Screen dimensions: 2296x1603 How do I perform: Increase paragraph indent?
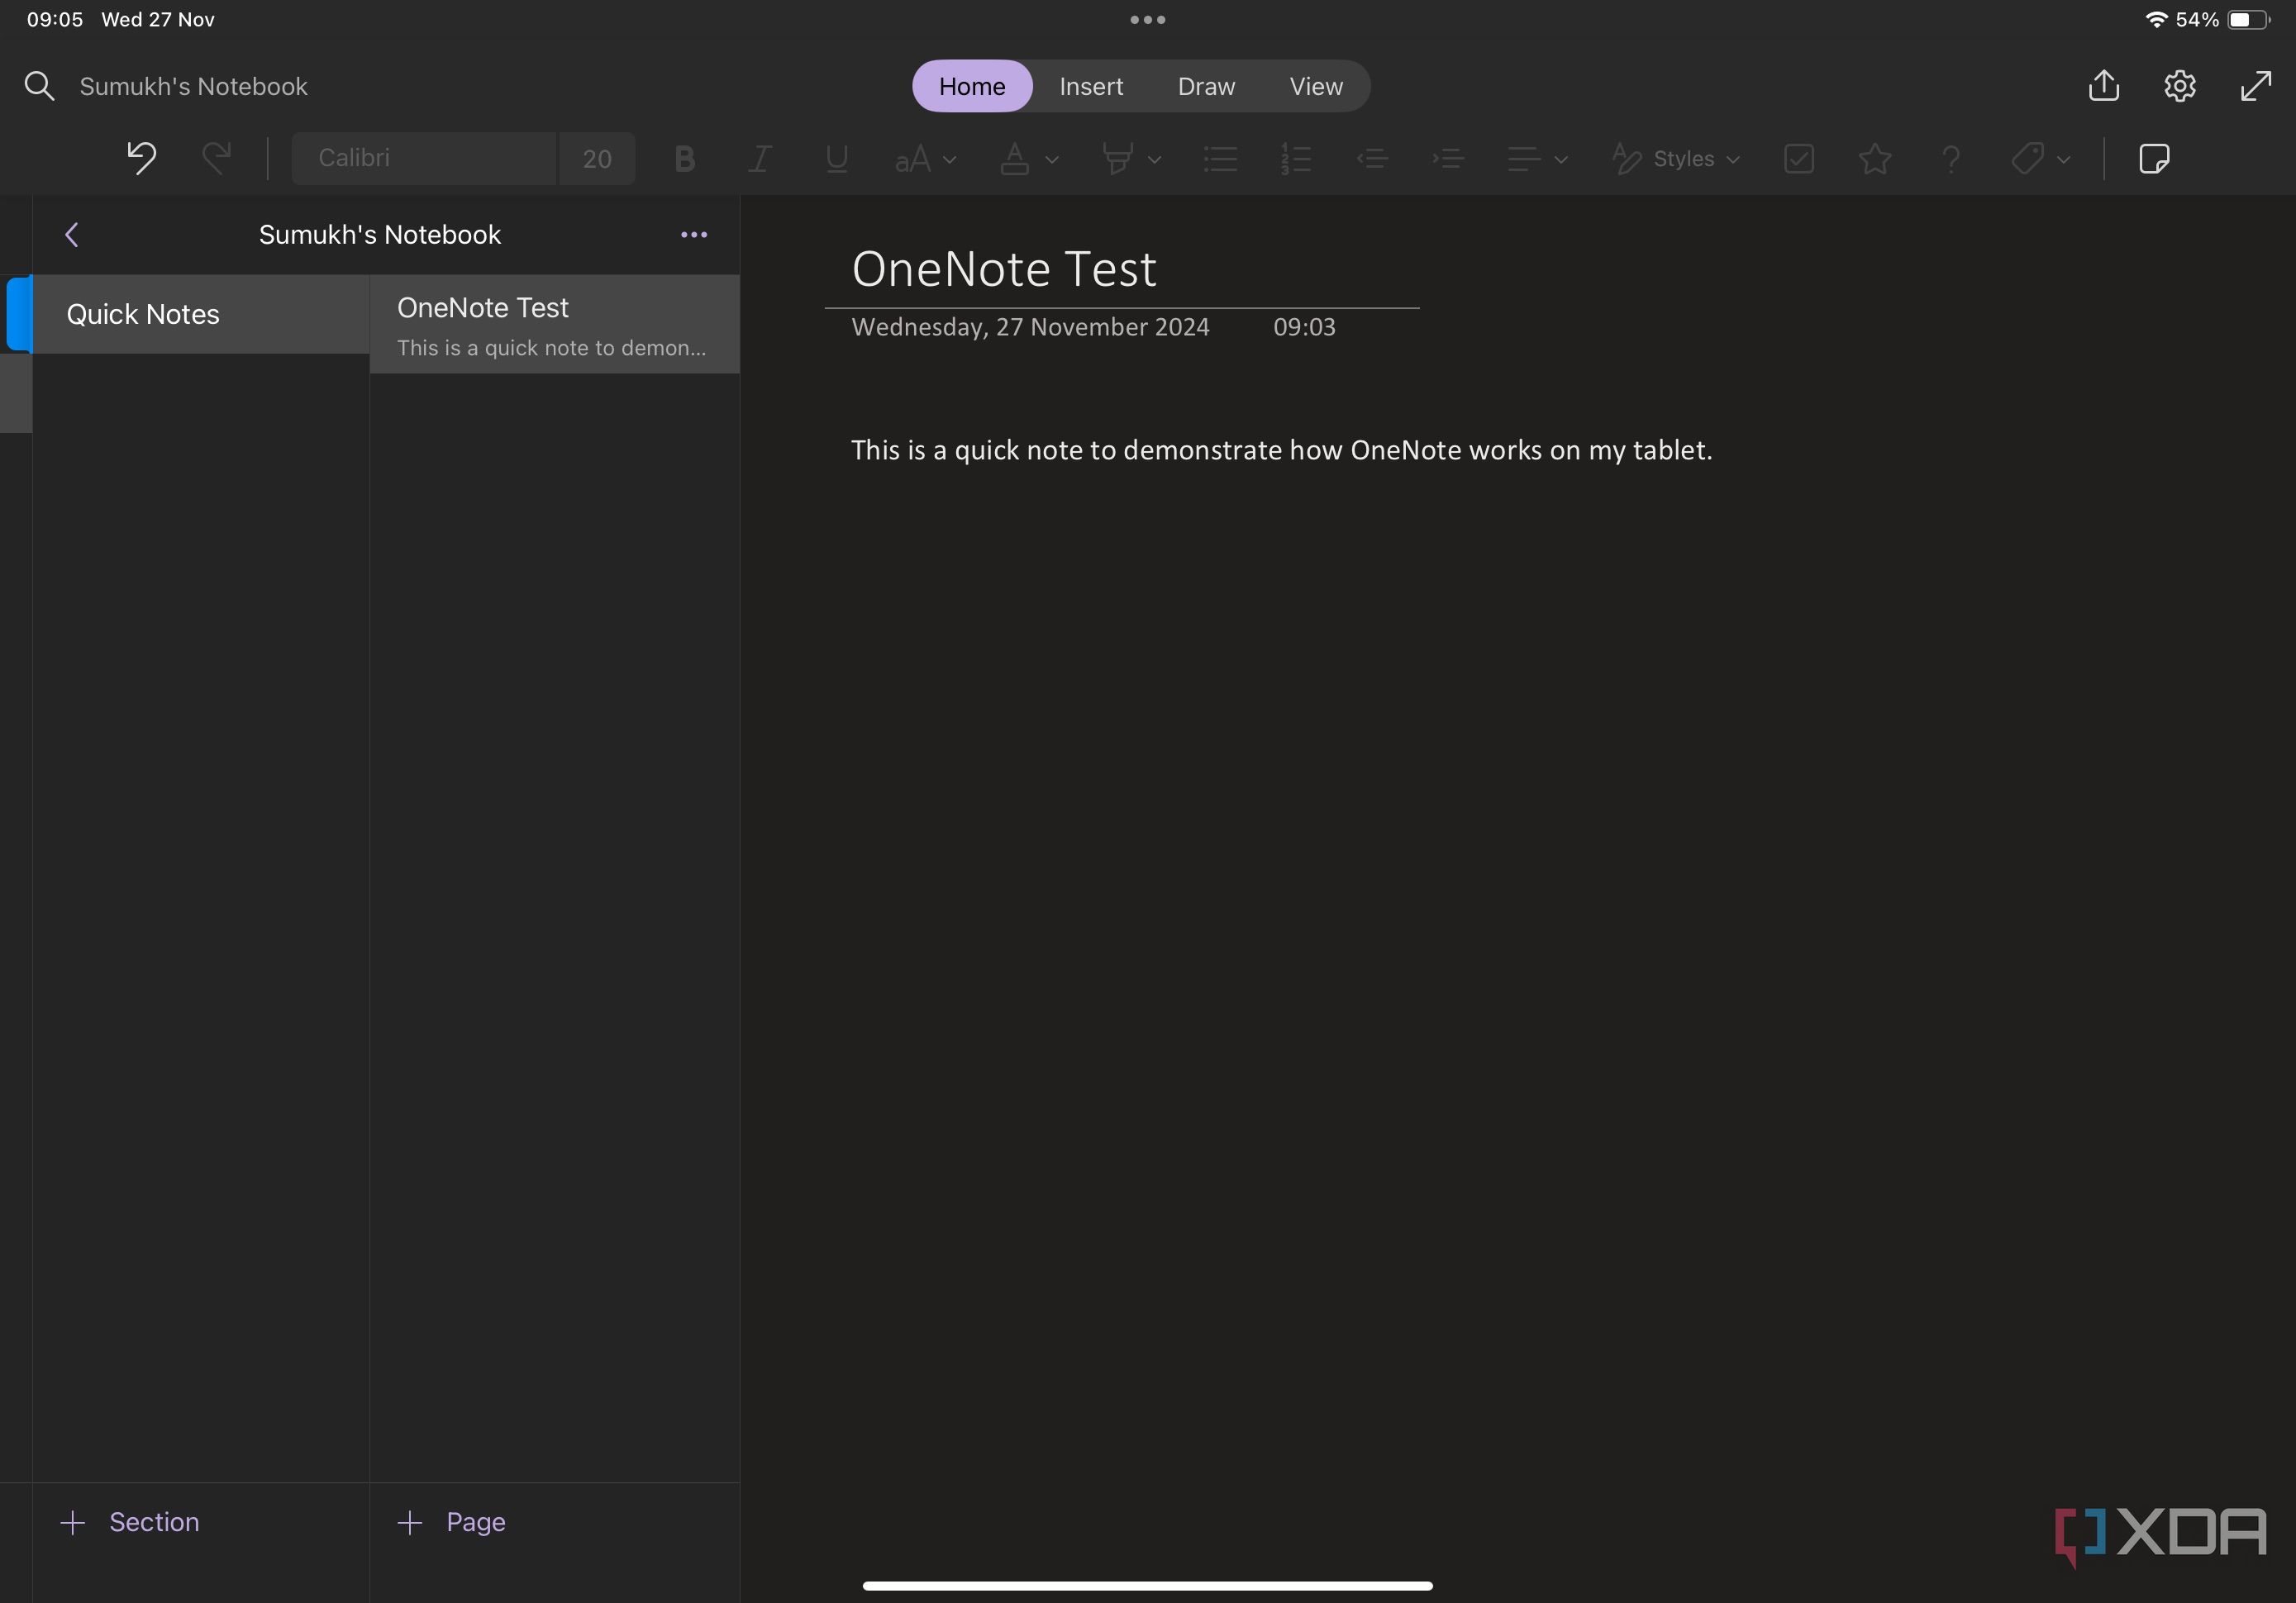pyautogui.click(x=1448, y=159)
